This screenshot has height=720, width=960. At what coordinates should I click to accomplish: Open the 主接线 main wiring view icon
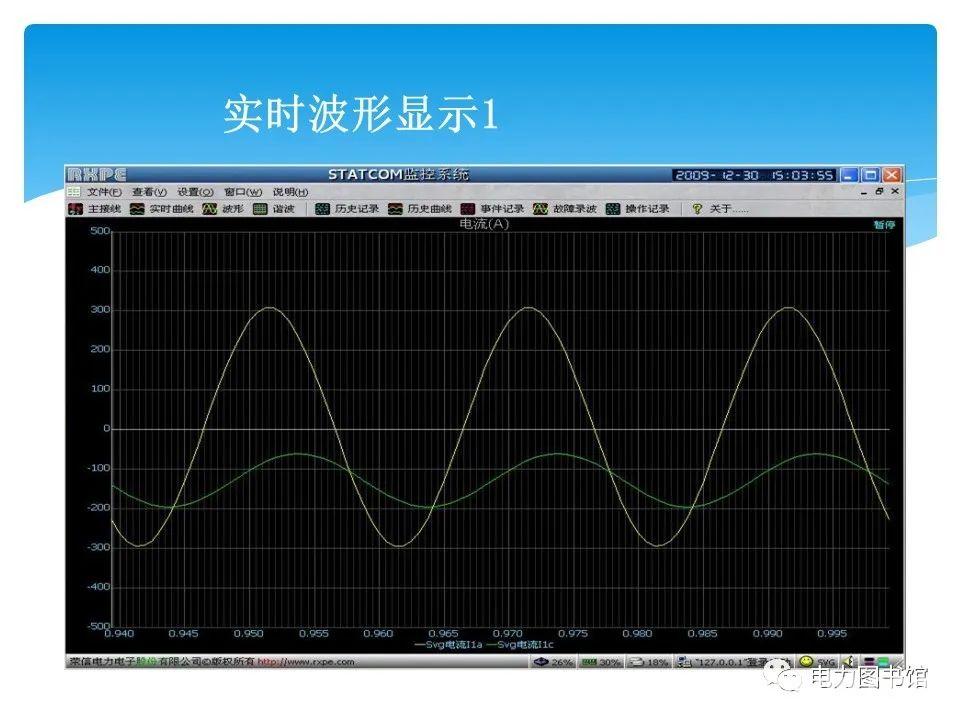click(75, 209)
